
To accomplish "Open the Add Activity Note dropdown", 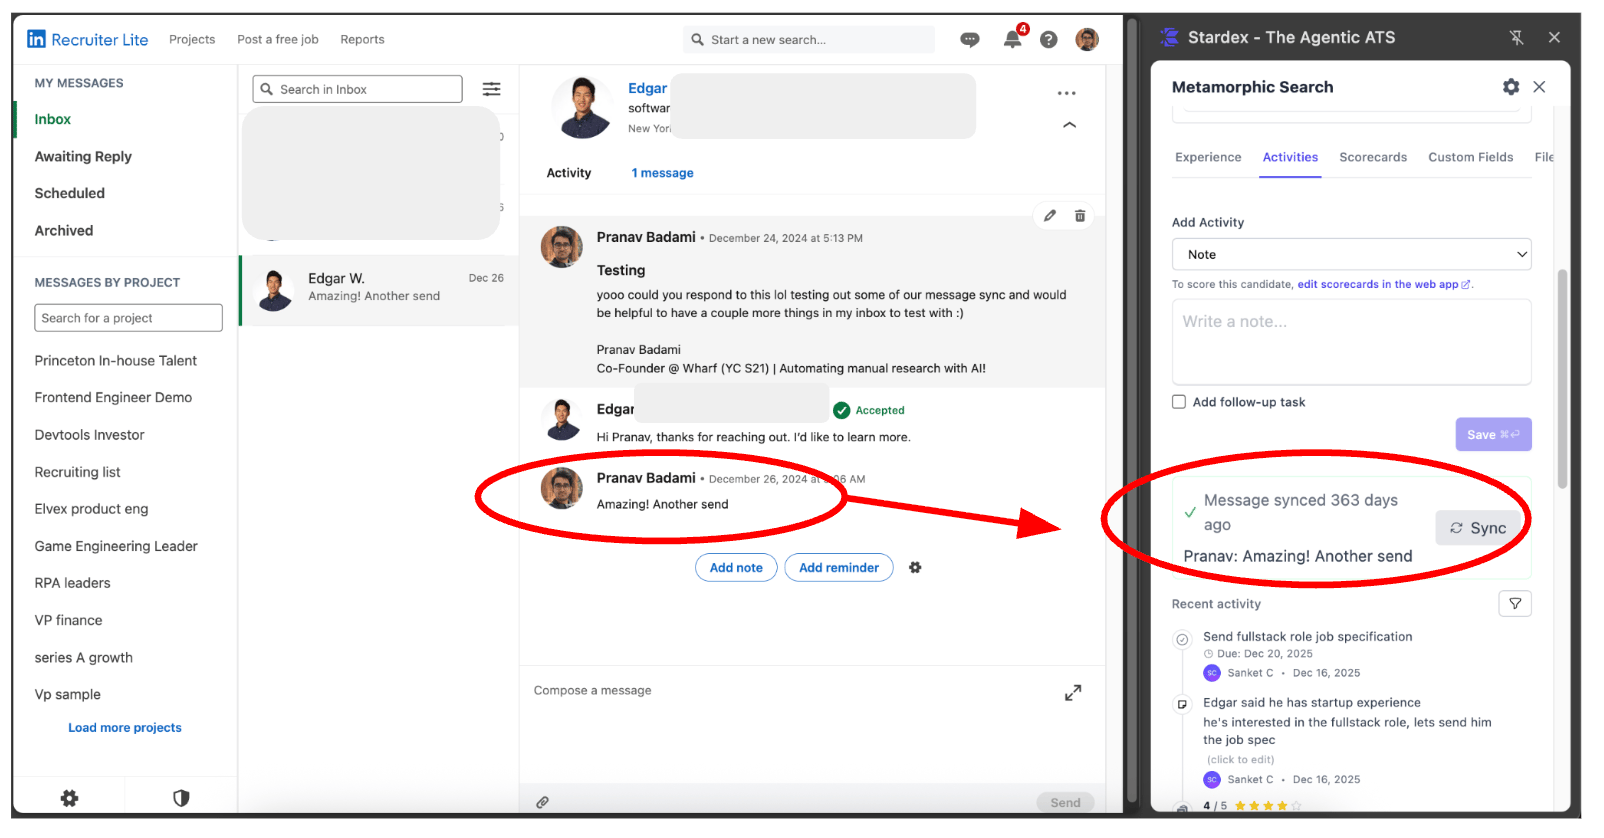I will click(1351, 254).
